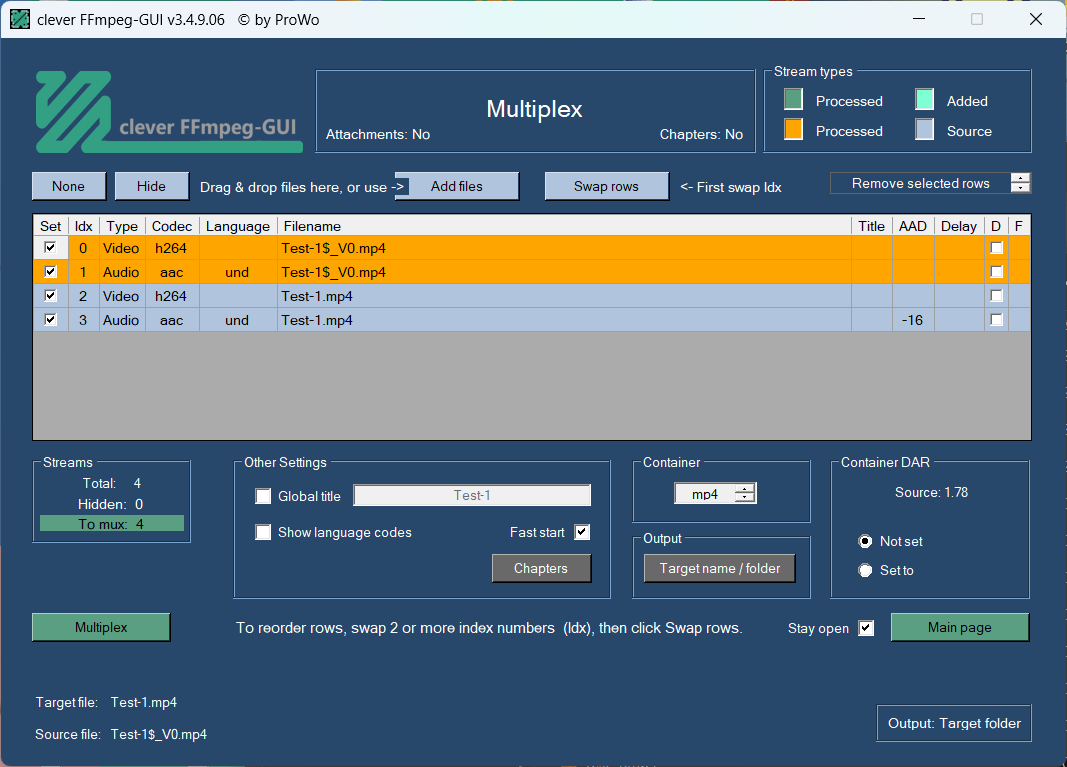Image resolution: width=1067 pixels, height=767 pixels.
Task: Click Target name / folder button
Action: [x=719, y=568]
